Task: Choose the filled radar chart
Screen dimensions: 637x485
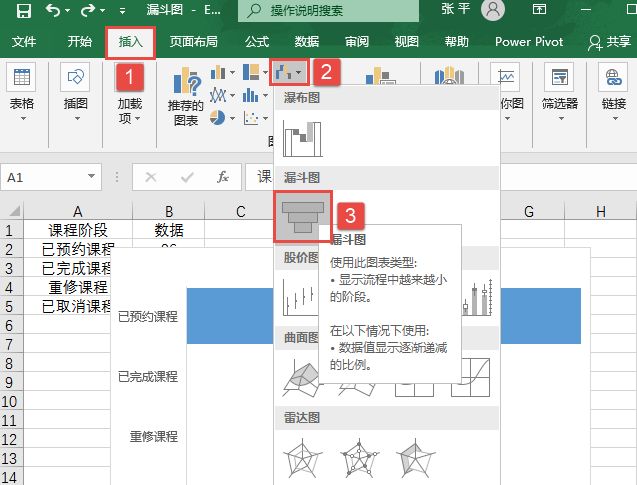Action: pos(415,460)
